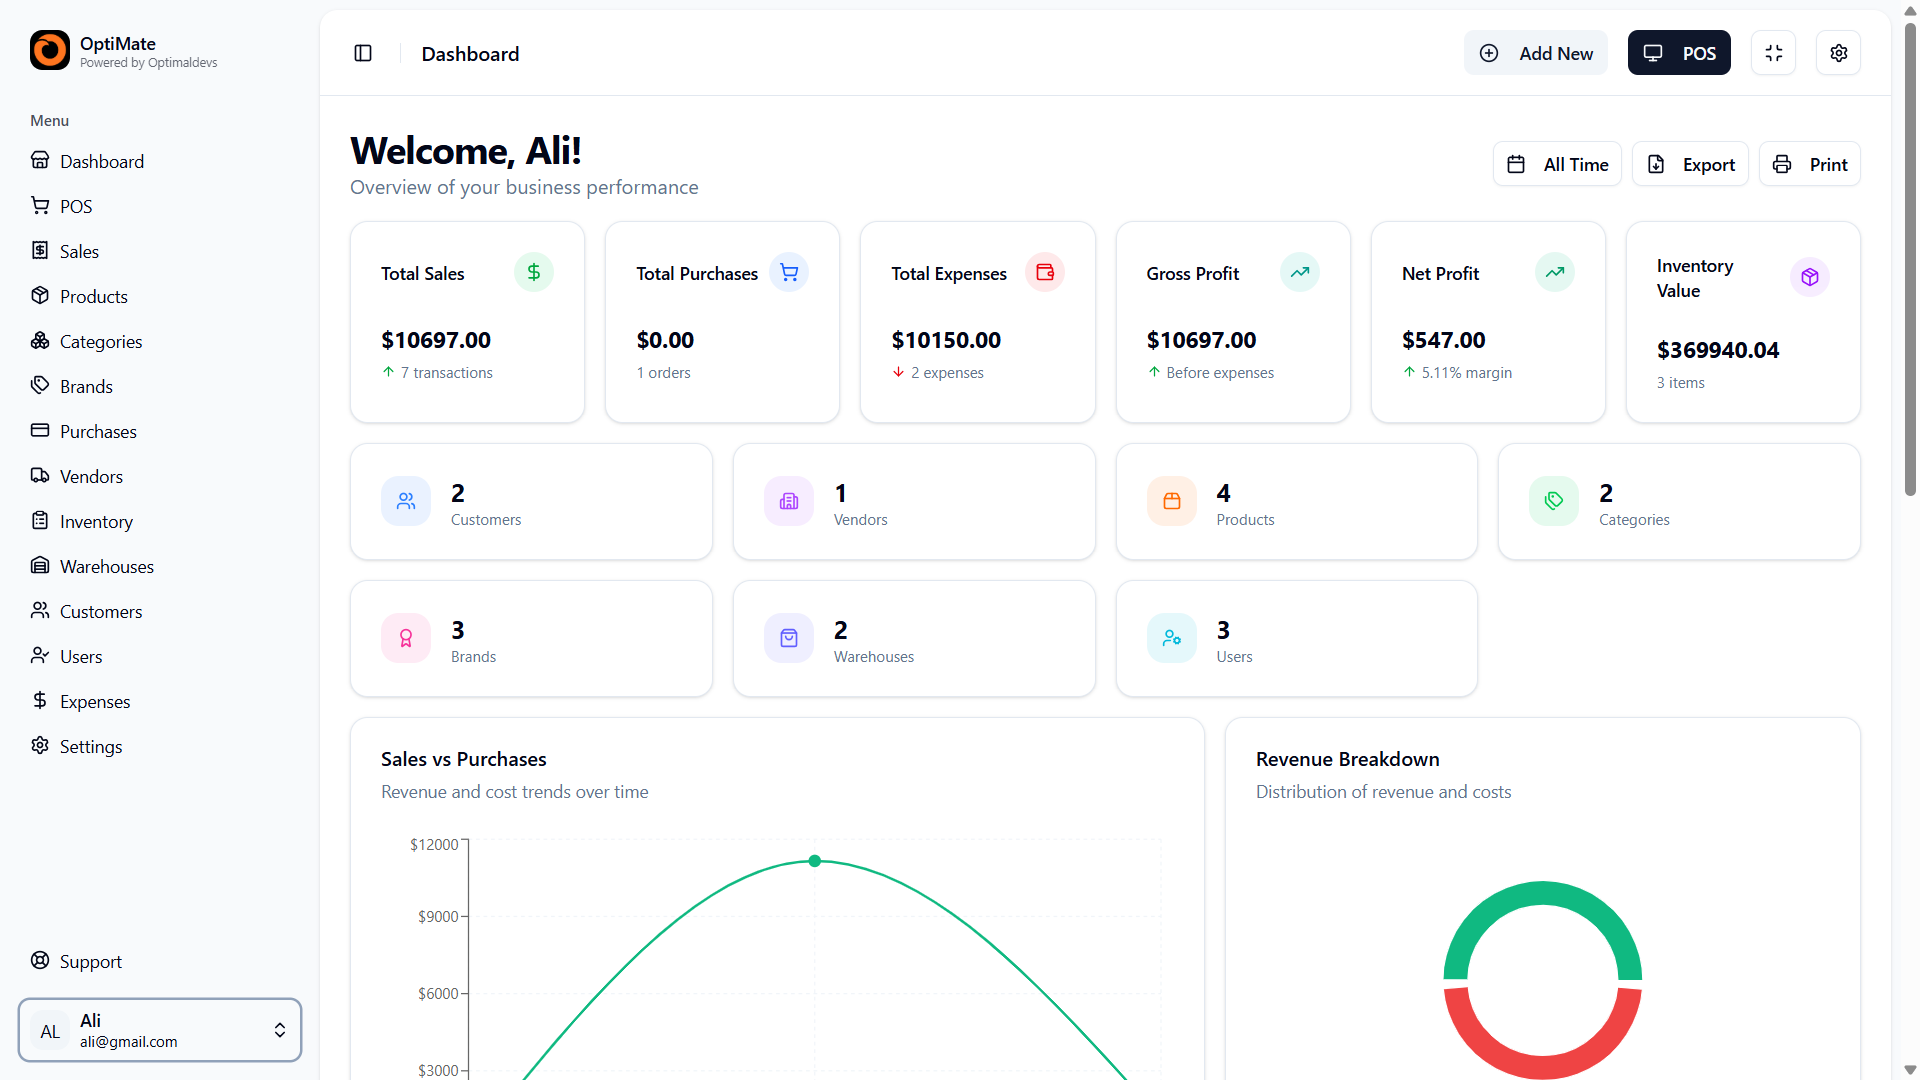Open the settings gear in header
Image resolution: width=1920 pixels, height=1080 pixels.
point(1838,53)
